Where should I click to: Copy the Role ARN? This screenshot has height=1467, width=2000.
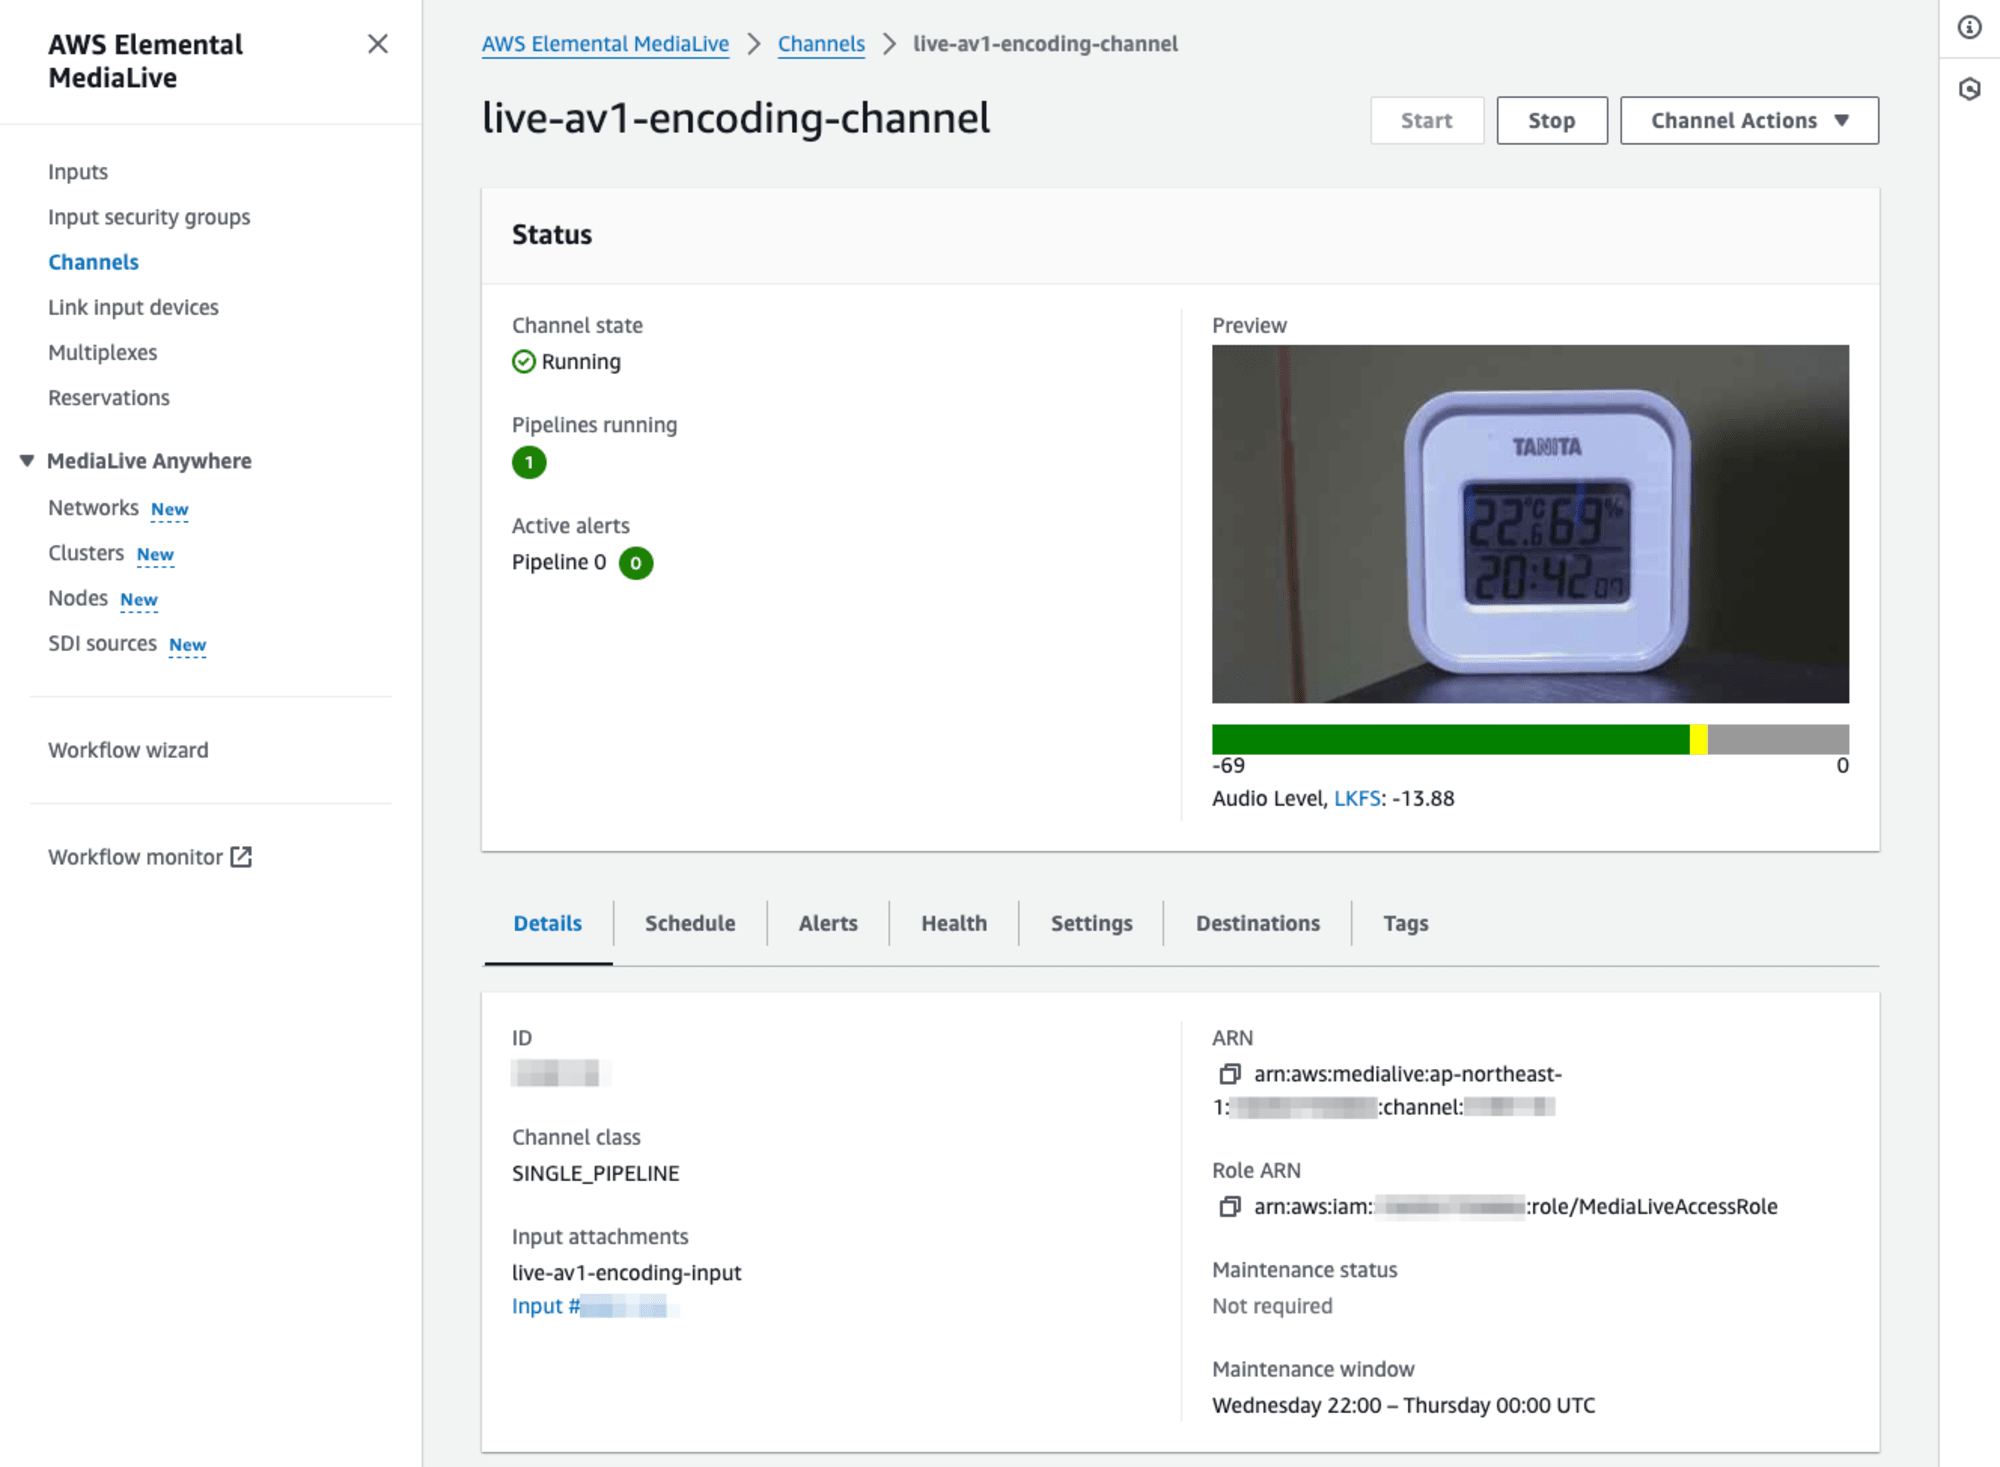coord(1229,1206)
